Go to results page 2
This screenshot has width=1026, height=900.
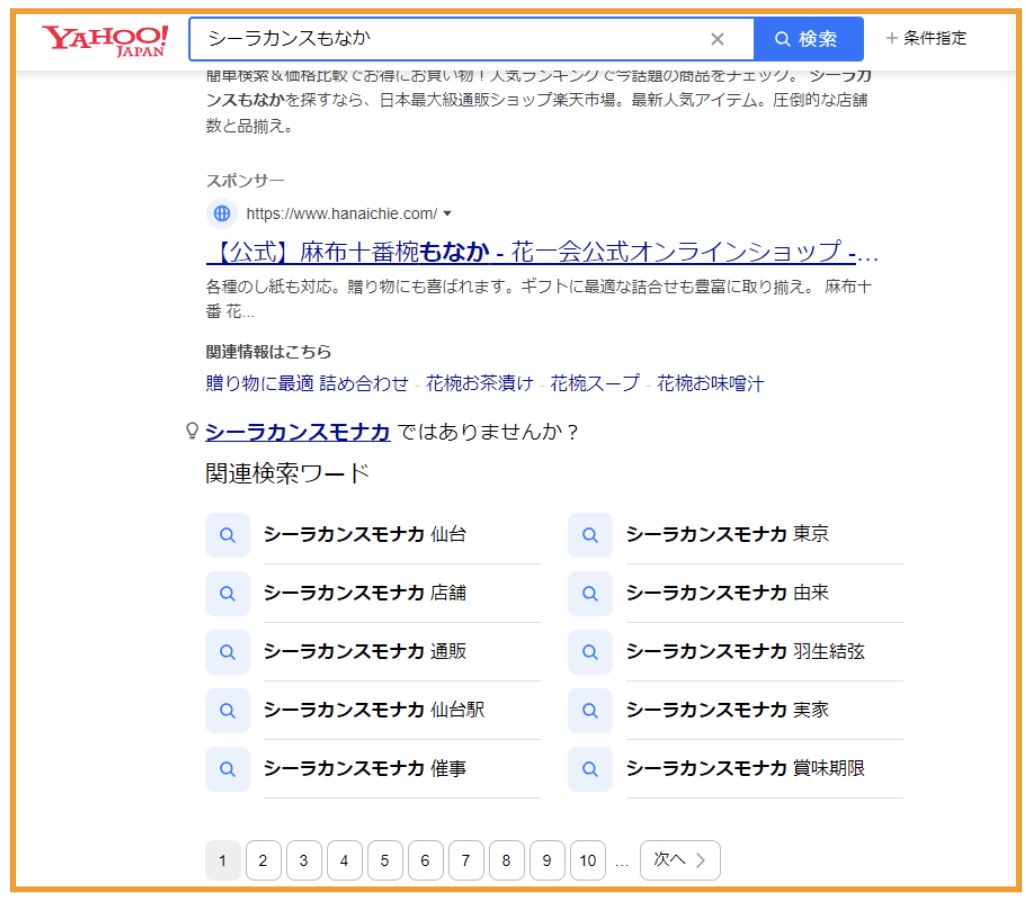point(263,860)
